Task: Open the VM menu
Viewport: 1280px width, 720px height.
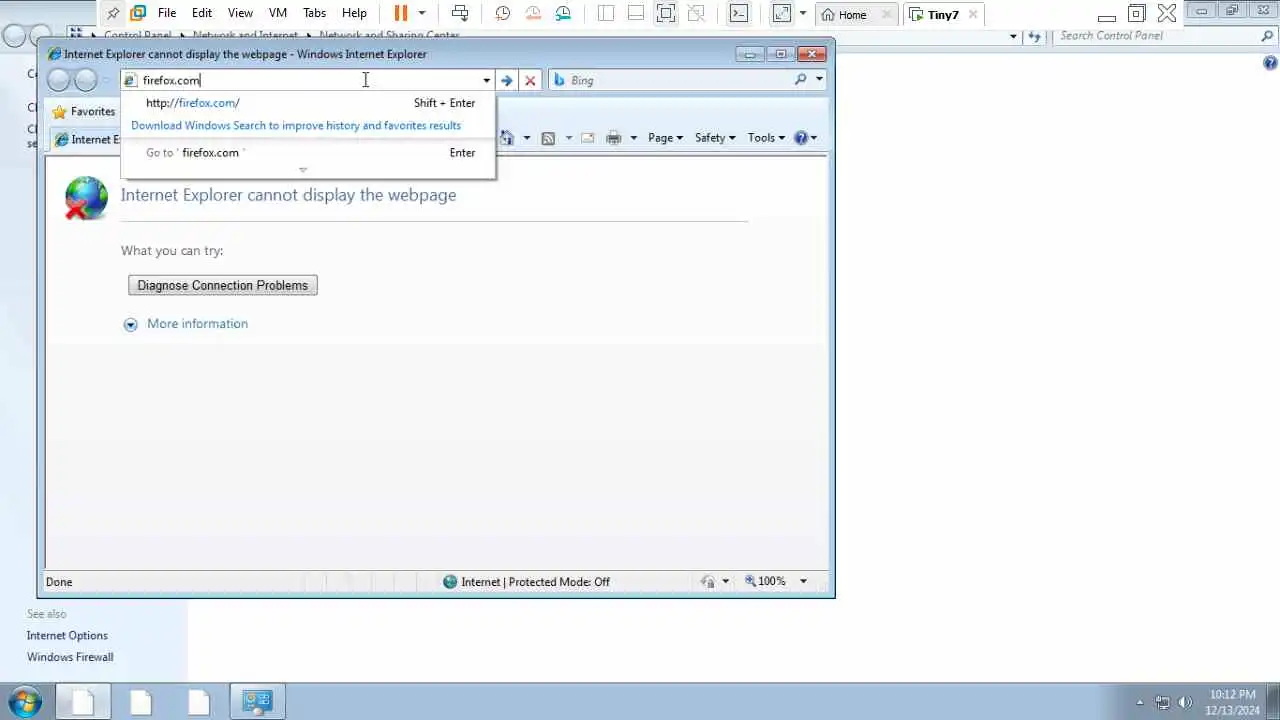Action: (x=278, y=13)
